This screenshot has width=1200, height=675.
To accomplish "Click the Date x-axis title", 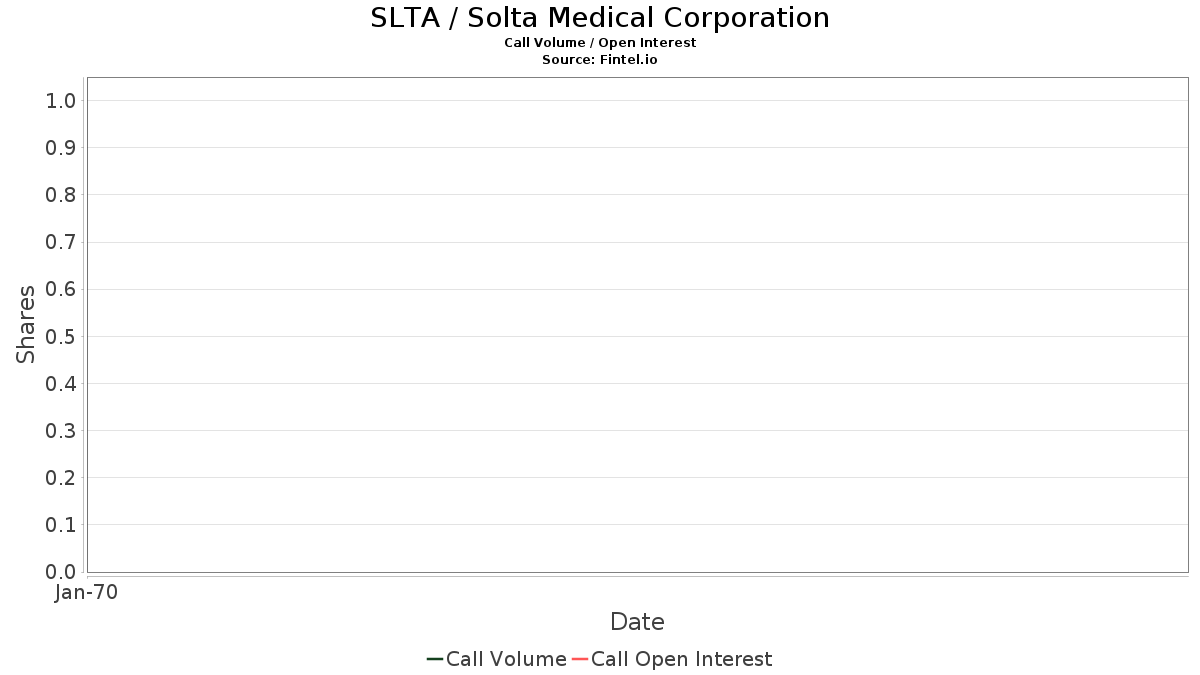I will [637, 622].
